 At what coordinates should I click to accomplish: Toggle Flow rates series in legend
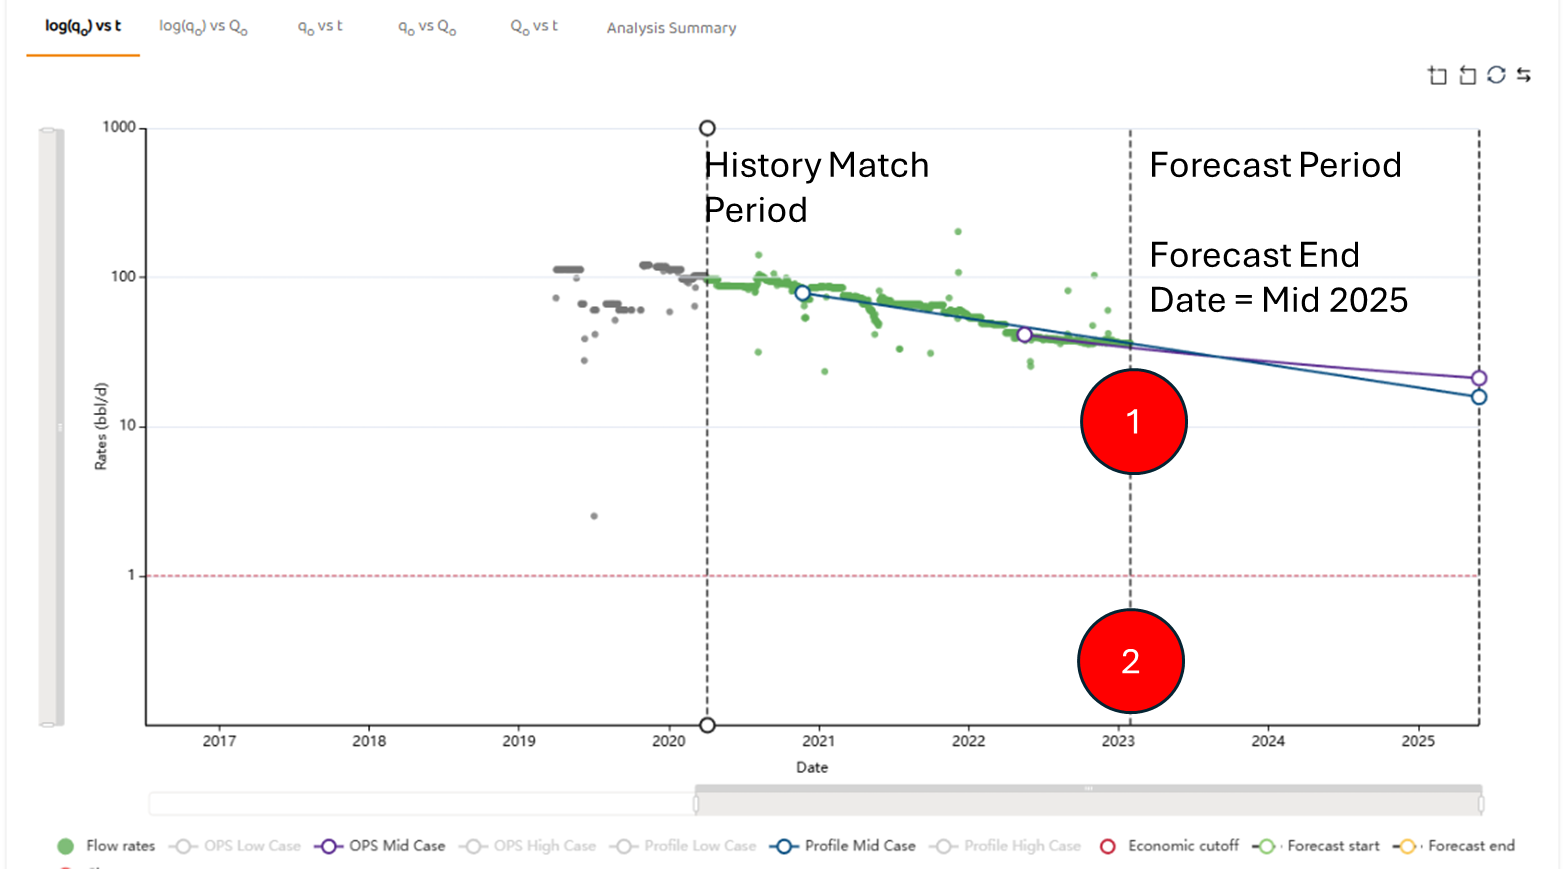107,846
